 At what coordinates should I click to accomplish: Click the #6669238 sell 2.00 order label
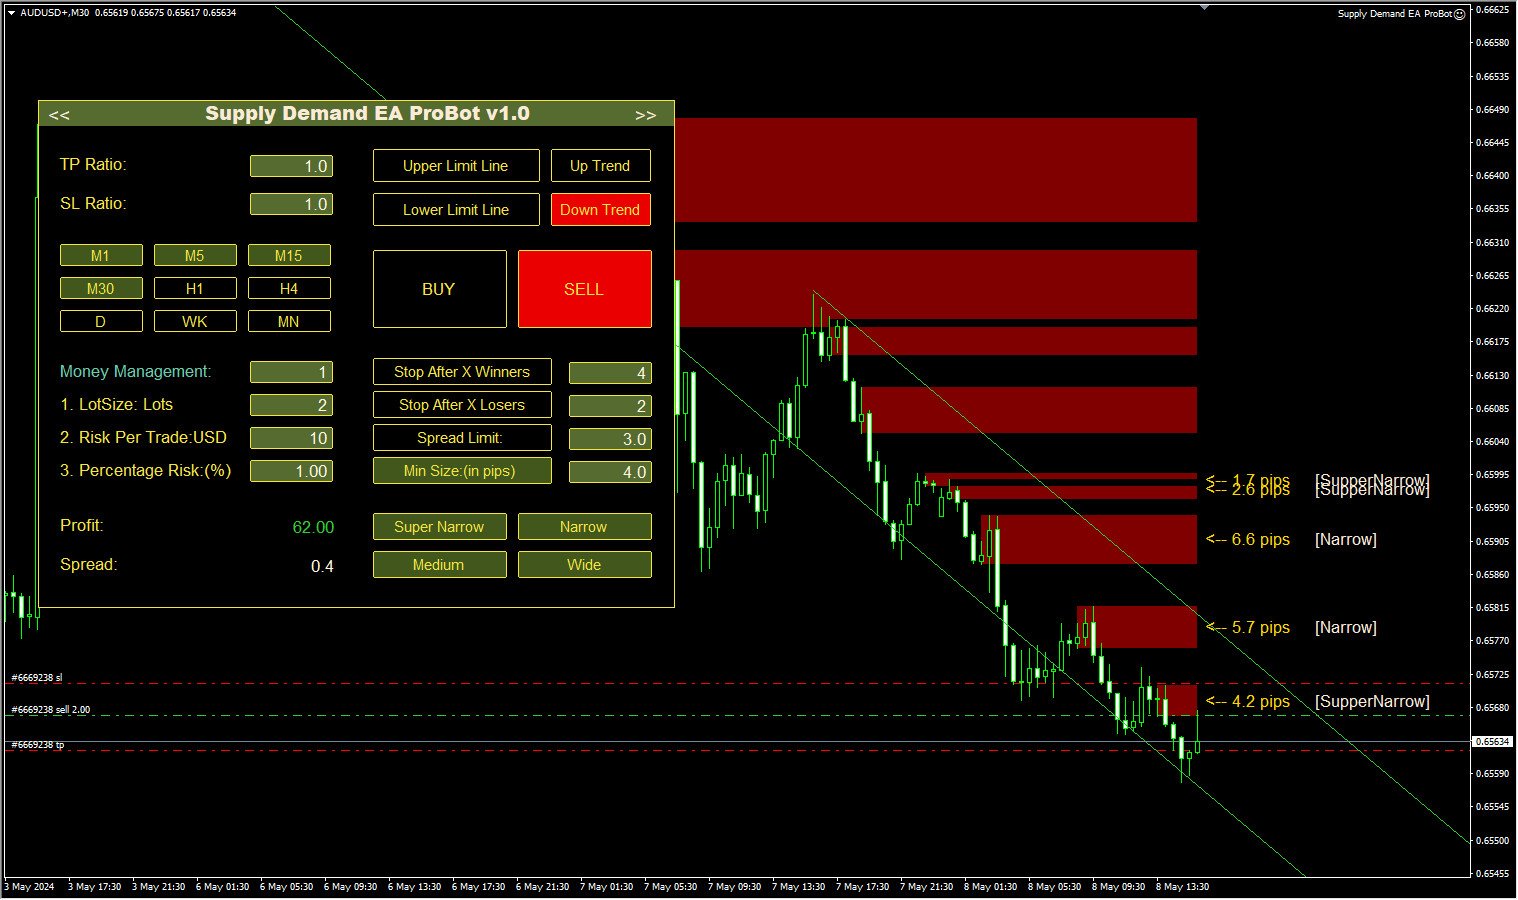(51, 710)
